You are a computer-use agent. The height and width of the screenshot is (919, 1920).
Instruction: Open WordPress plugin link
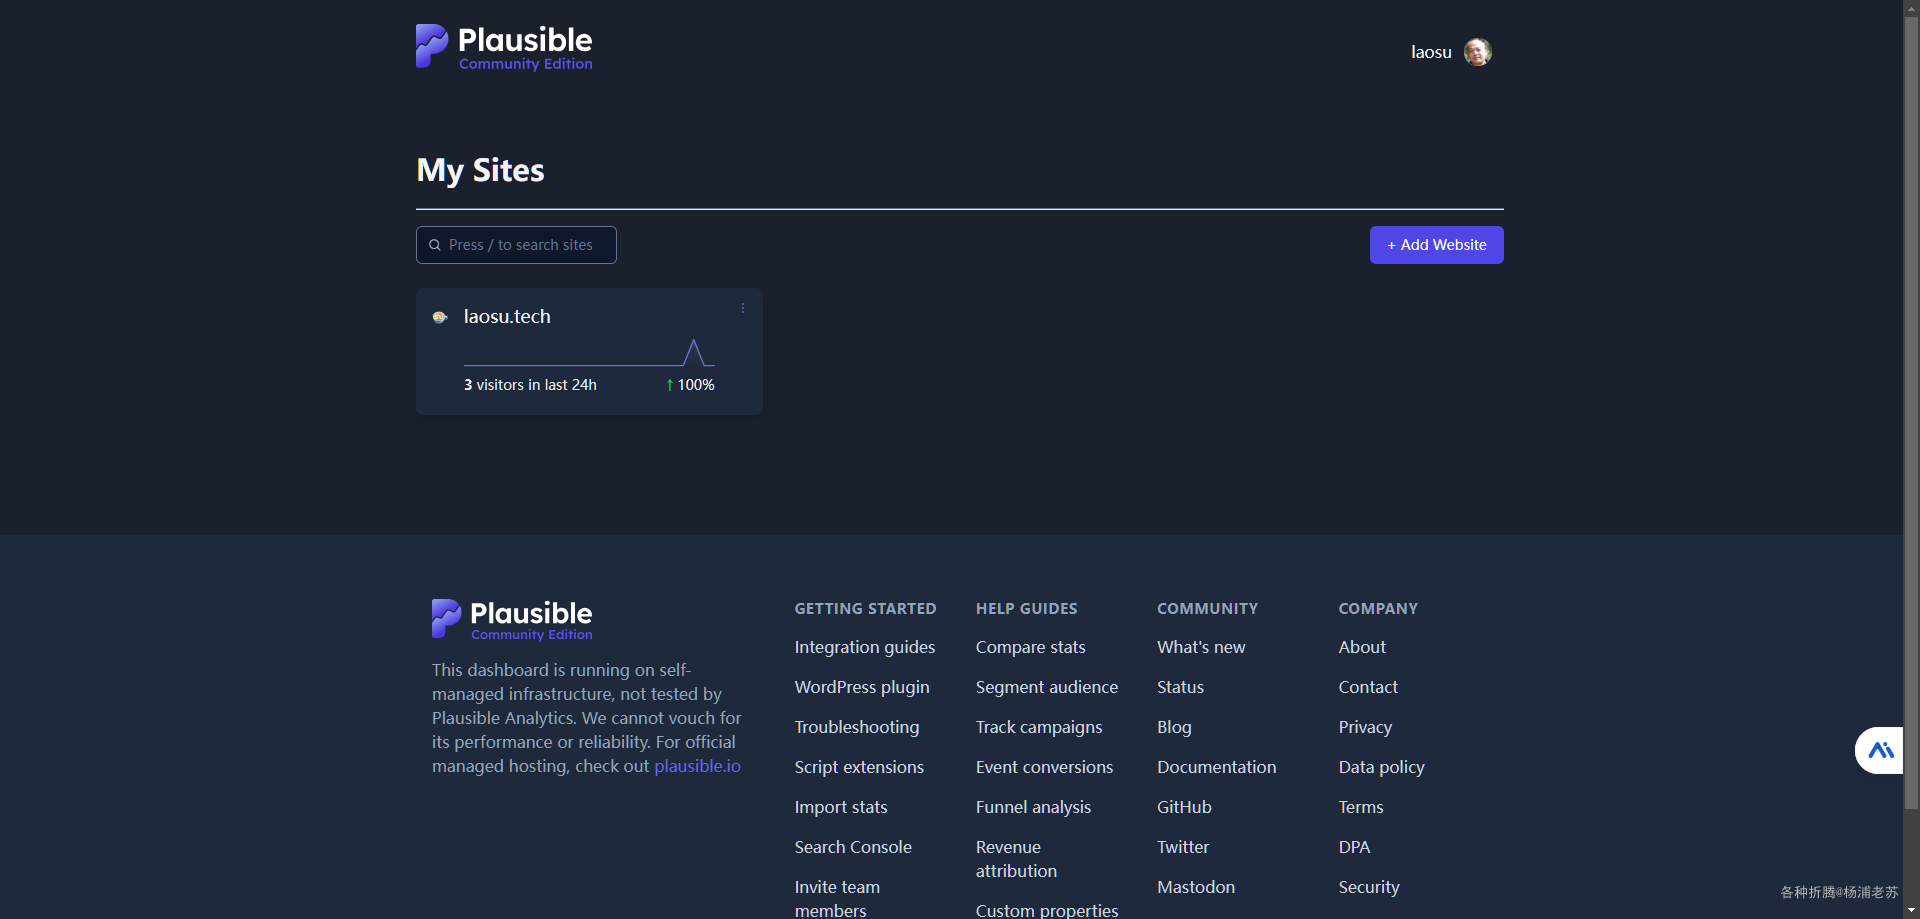[x=862, y=687]
